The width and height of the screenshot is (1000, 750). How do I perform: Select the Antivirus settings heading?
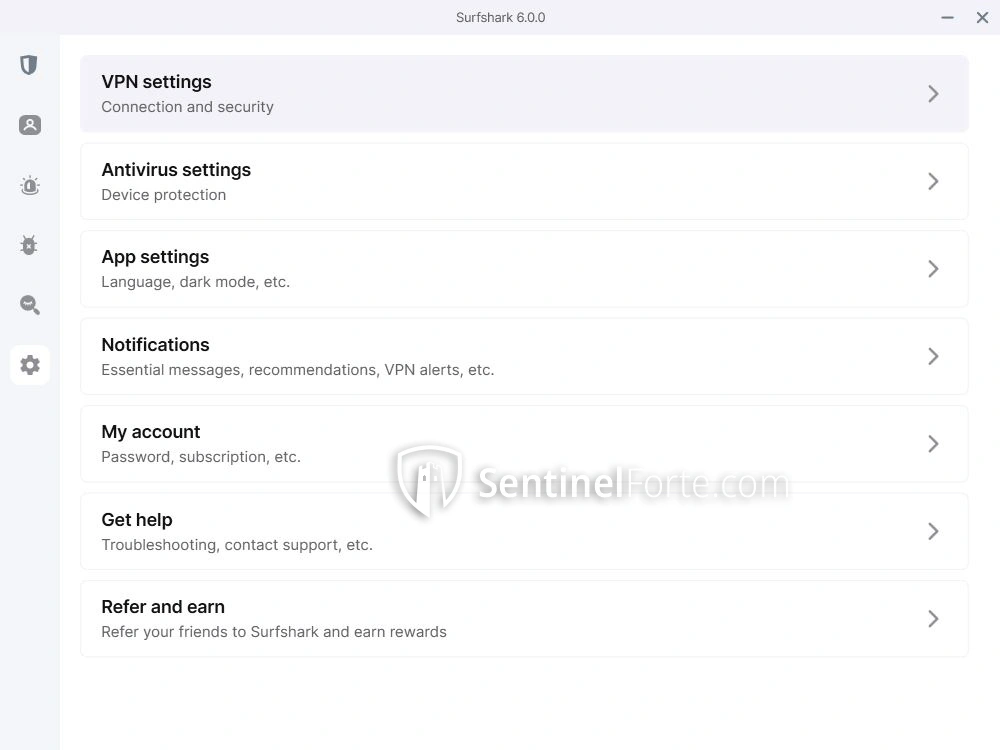pos(176,170)
